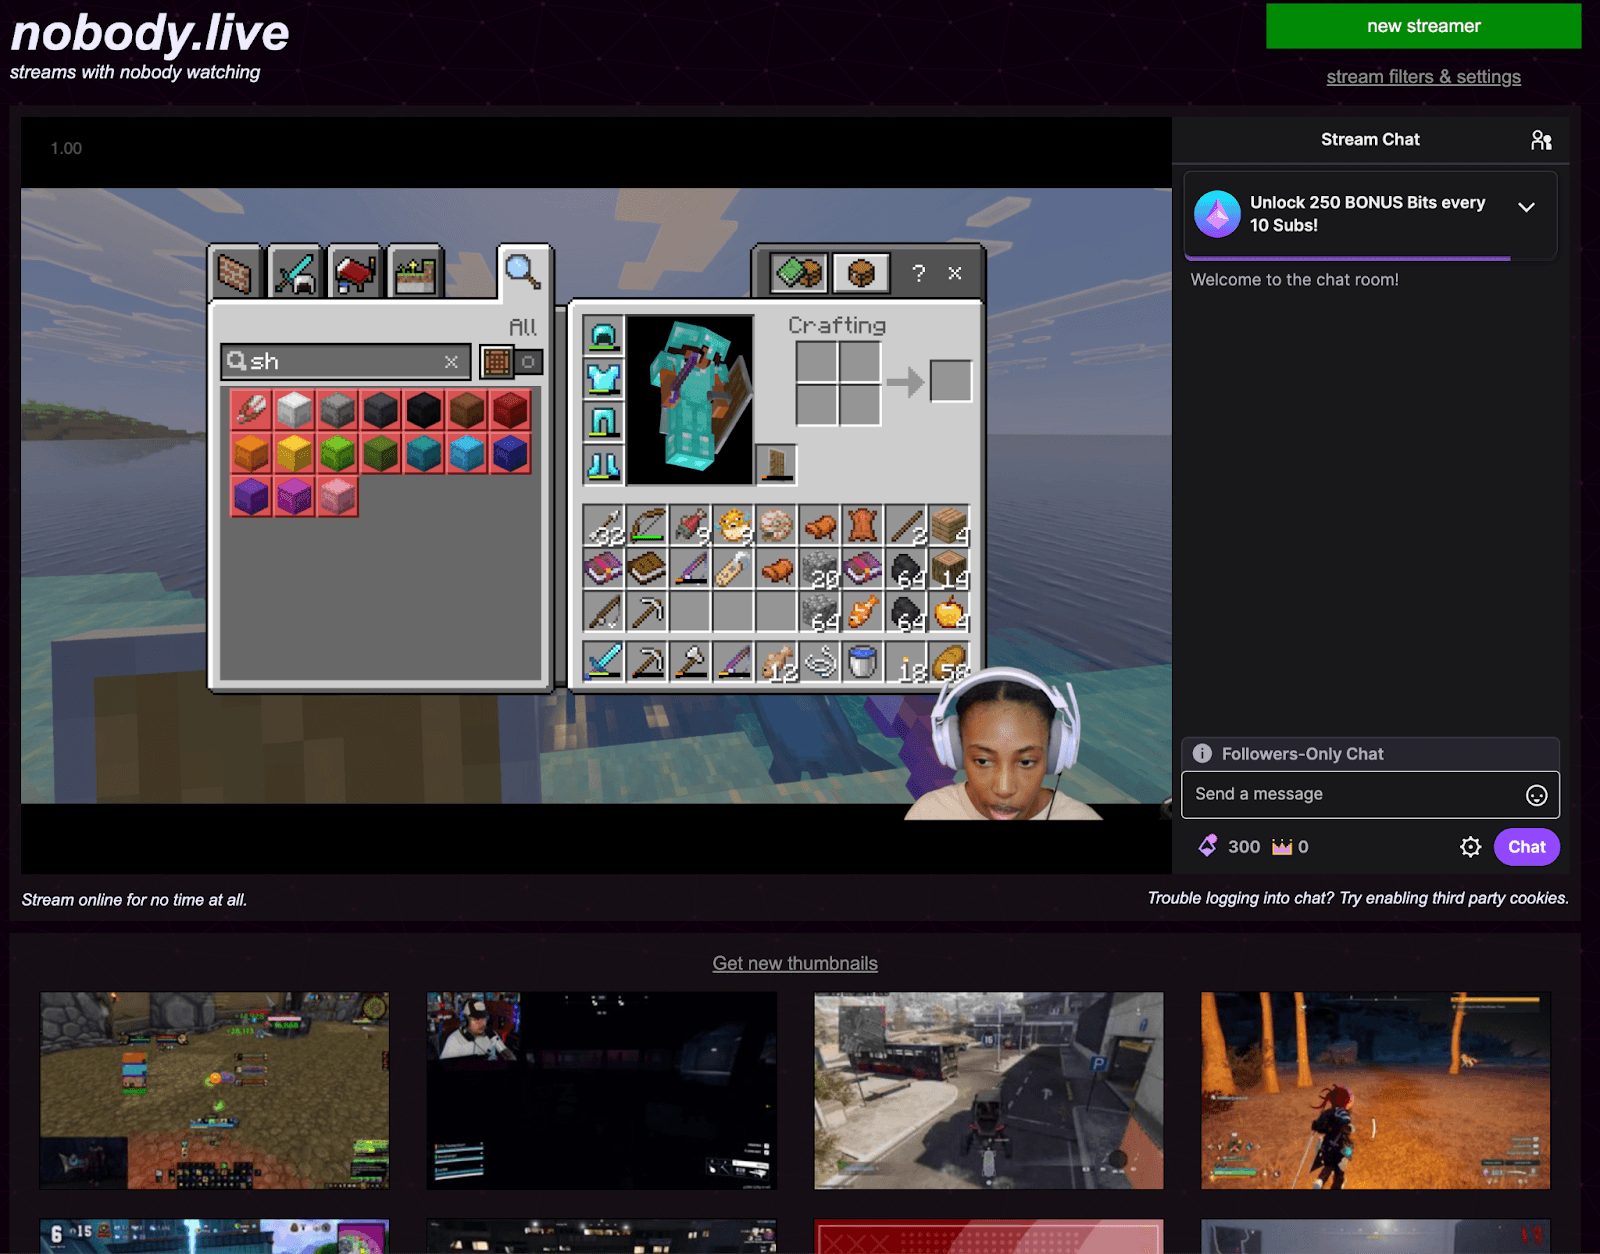Open the orange forest game thumbnail
Viewport: 1600px width, 1254px height.
pyautogui.click(x=1375, y=1090)
